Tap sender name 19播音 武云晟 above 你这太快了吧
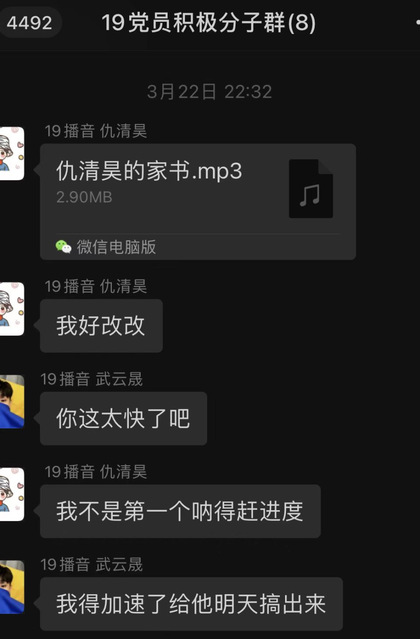Viewport: 420px width, 639px height. [92, 379]
